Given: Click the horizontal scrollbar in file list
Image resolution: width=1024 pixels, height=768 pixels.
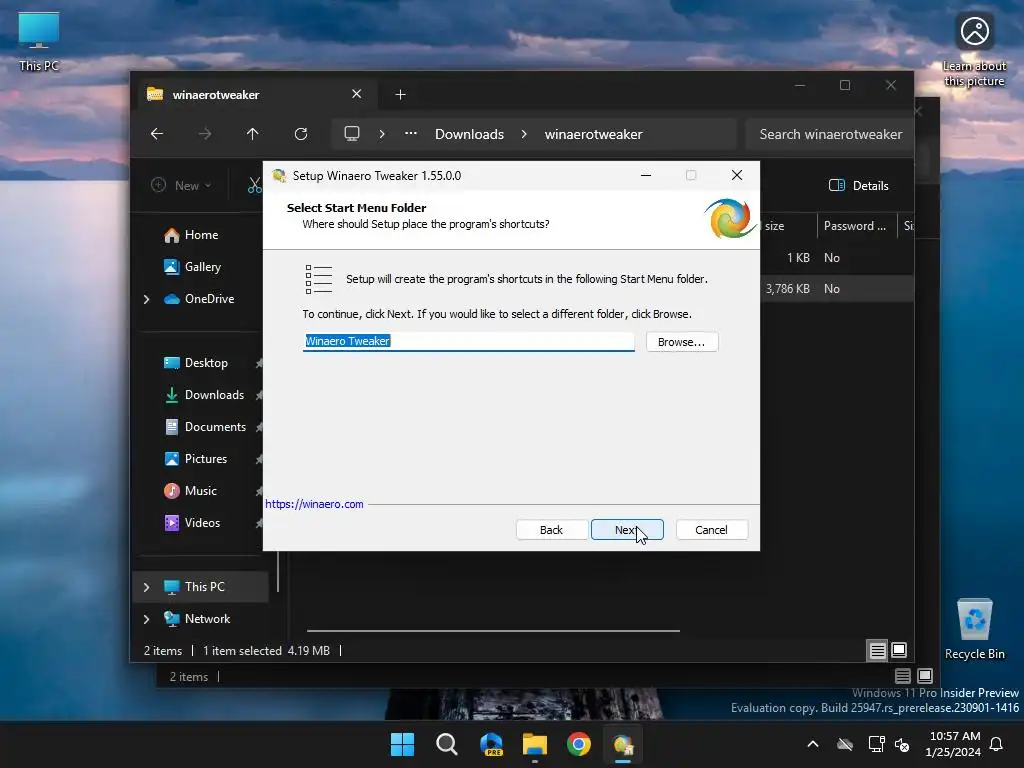Looking at the screenshot, I should coord(493,631).
